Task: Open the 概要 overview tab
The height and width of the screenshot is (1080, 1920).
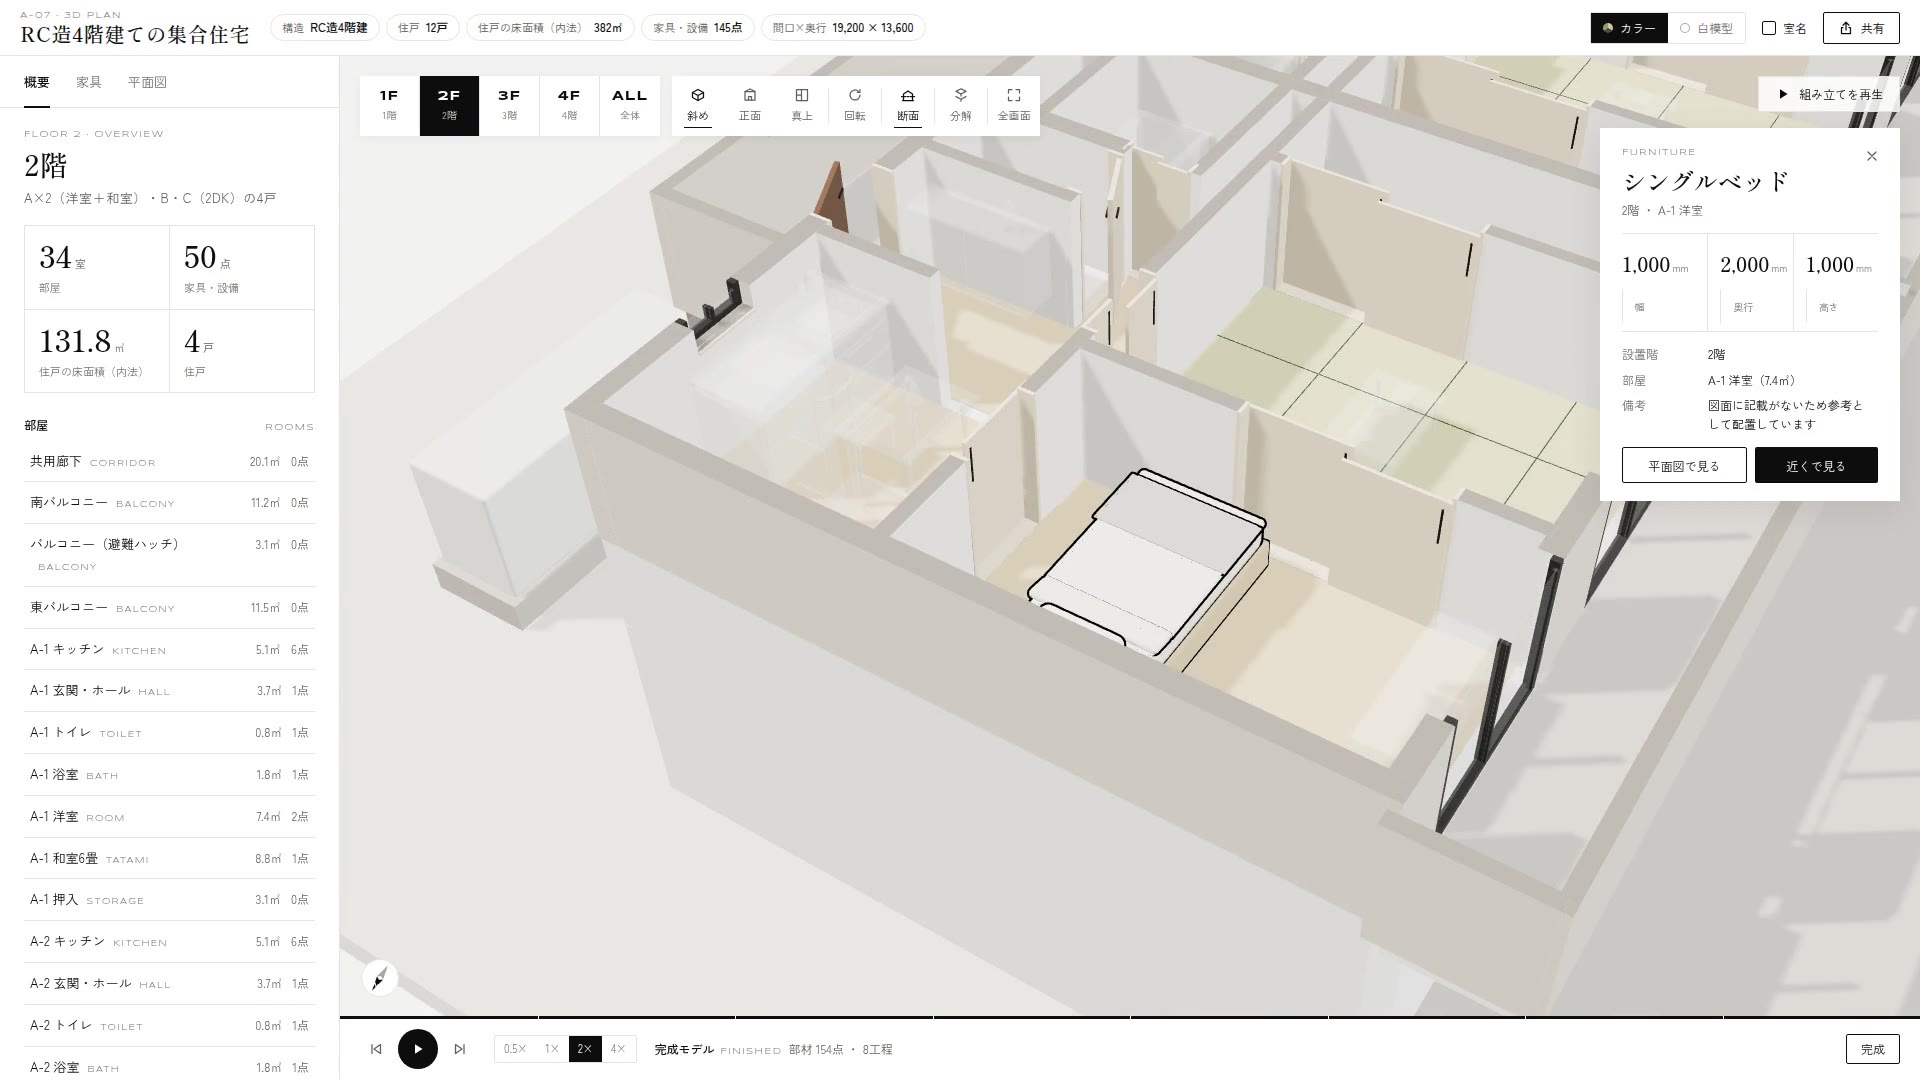Action: click(x=37, y=82)
